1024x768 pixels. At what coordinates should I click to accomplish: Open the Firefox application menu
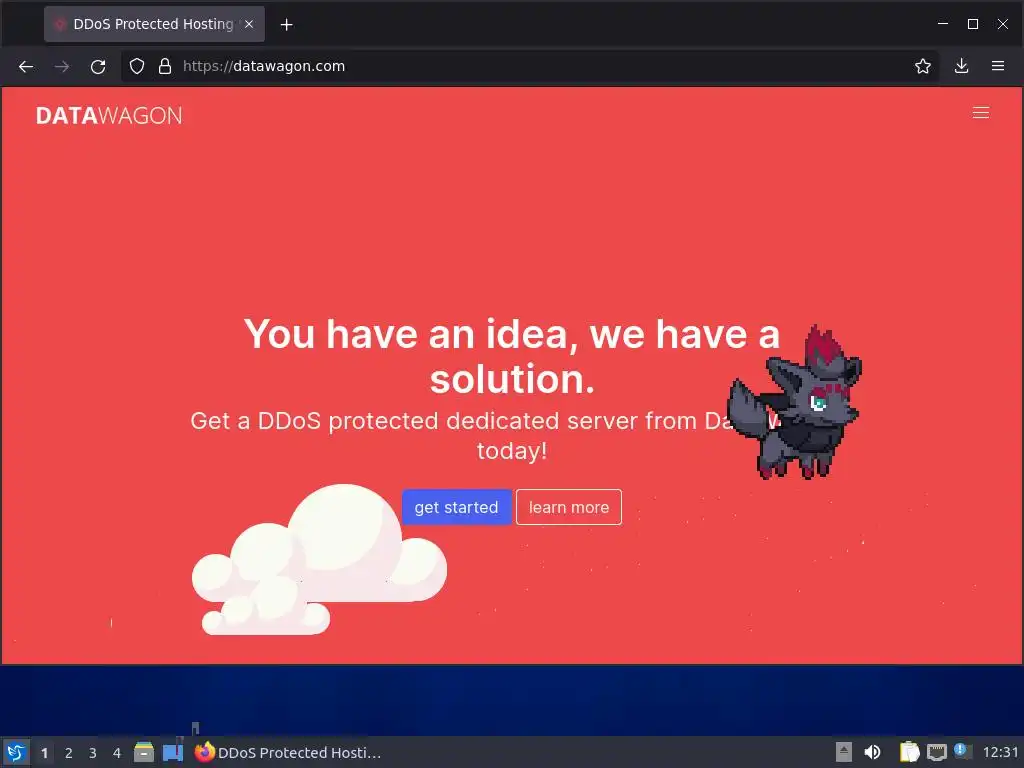tap(998, 66)
